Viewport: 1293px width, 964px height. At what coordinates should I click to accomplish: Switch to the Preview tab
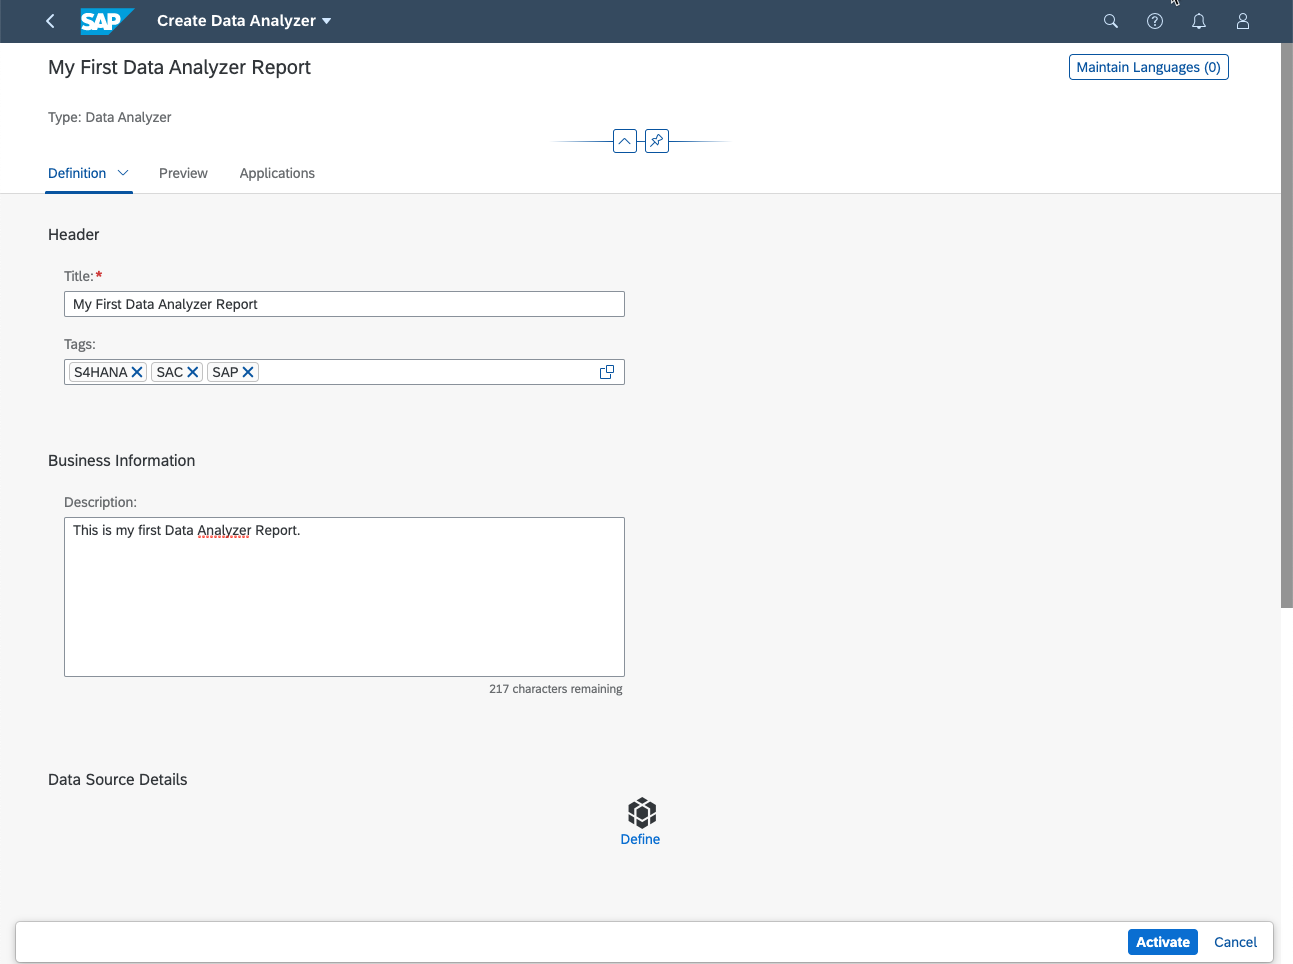[x=183, y=173]
